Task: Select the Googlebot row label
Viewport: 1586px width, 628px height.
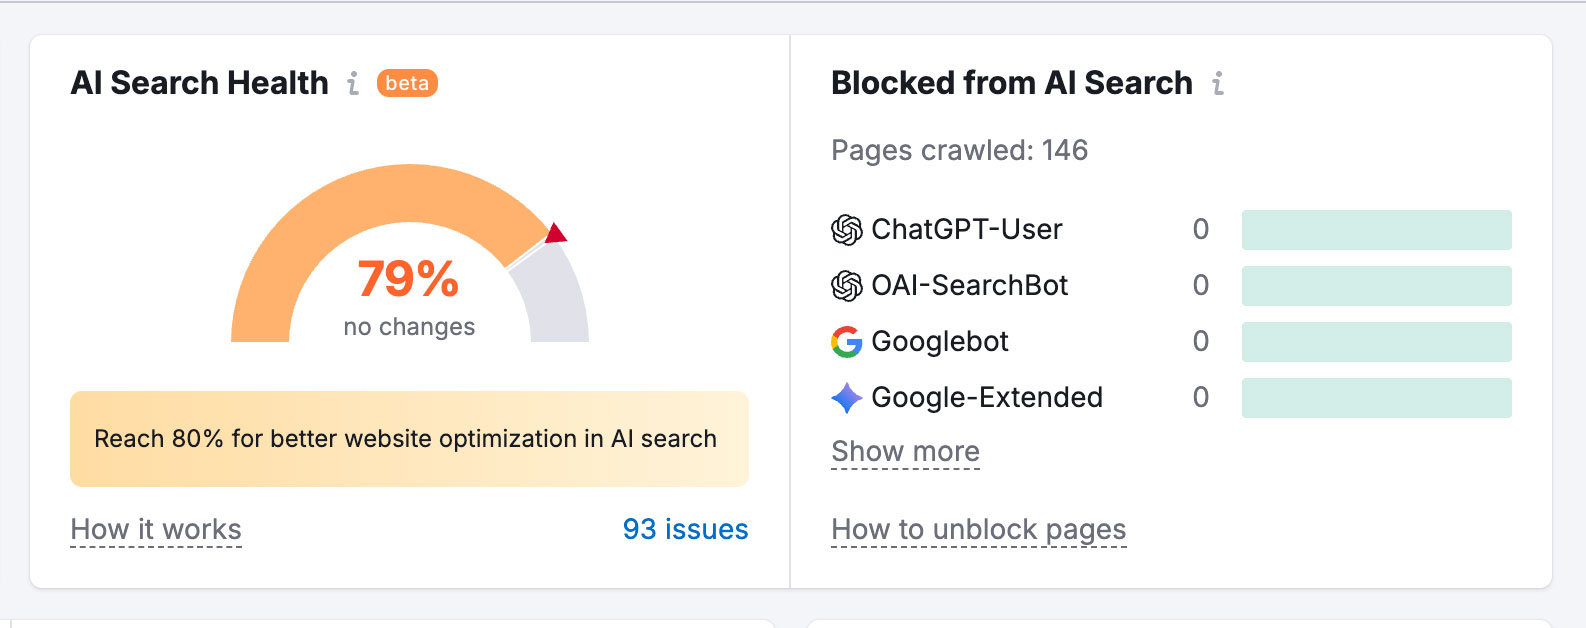Action: [x=939, y=342]
